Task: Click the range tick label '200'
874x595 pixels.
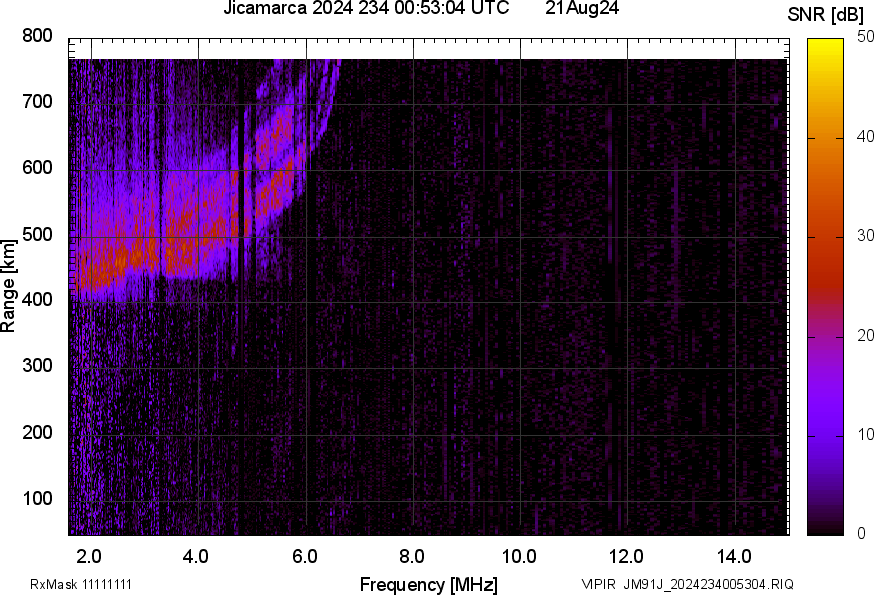Action: click(37, 432)
